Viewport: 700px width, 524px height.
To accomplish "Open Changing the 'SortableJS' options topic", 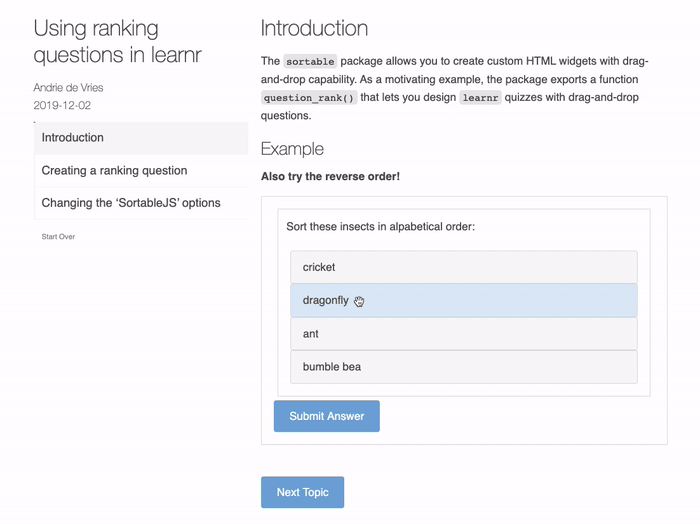I will click(131, 203).
